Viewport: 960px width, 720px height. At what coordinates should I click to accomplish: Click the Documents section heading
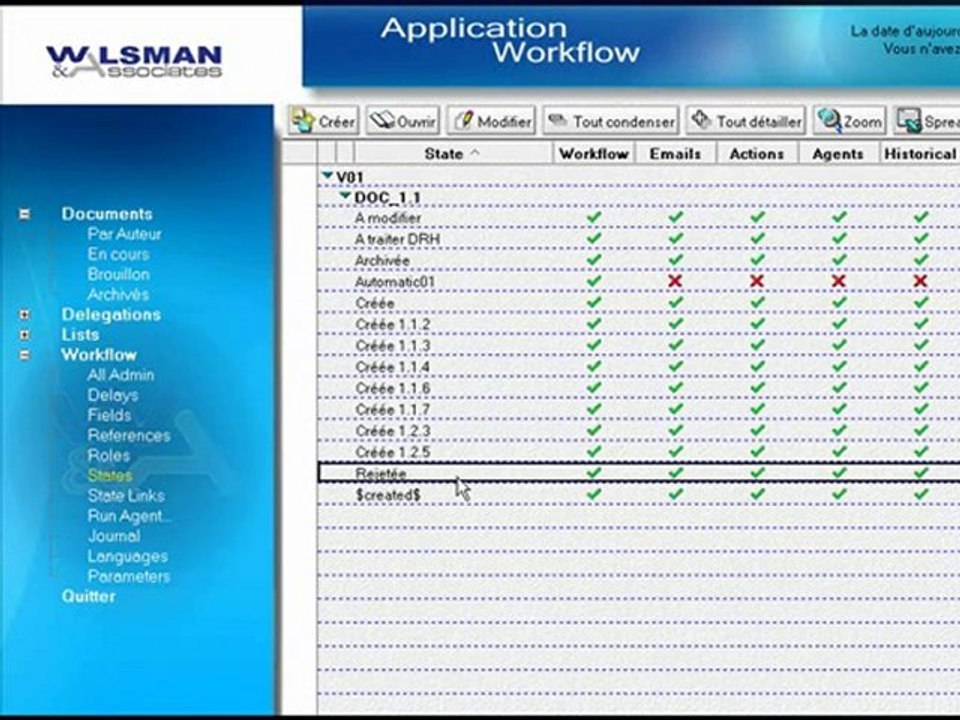107,214
